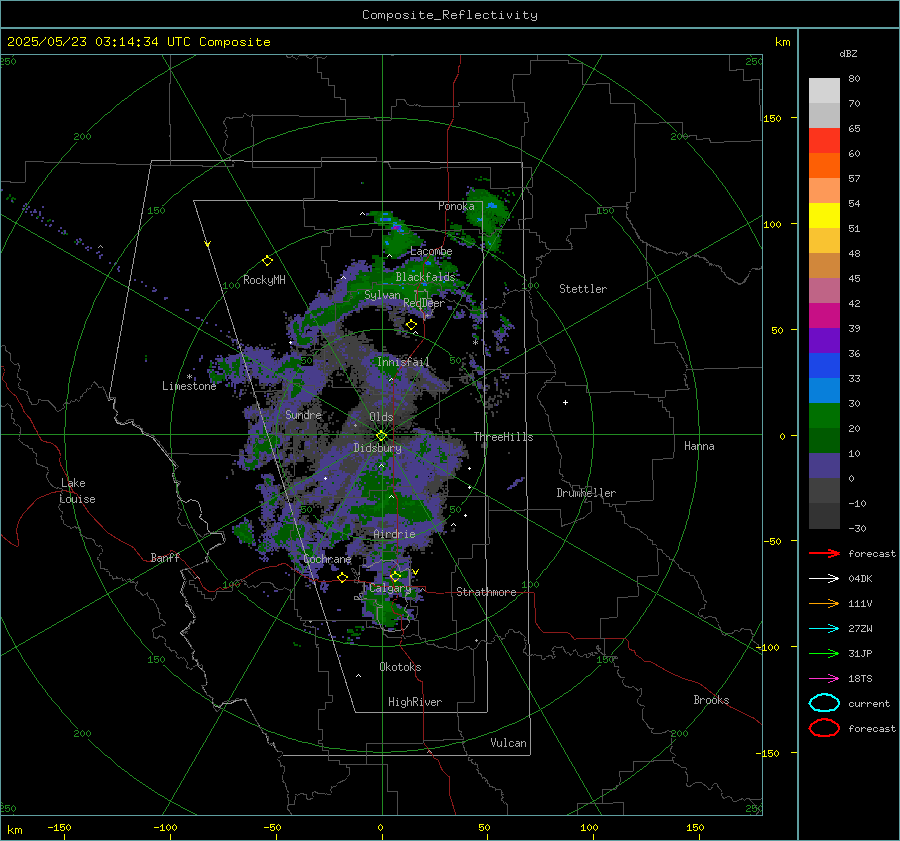The height and width of the screenshot is (841, 900).
Task: Select the orange 60 dBZ color swatch
Action: [824, 165]
